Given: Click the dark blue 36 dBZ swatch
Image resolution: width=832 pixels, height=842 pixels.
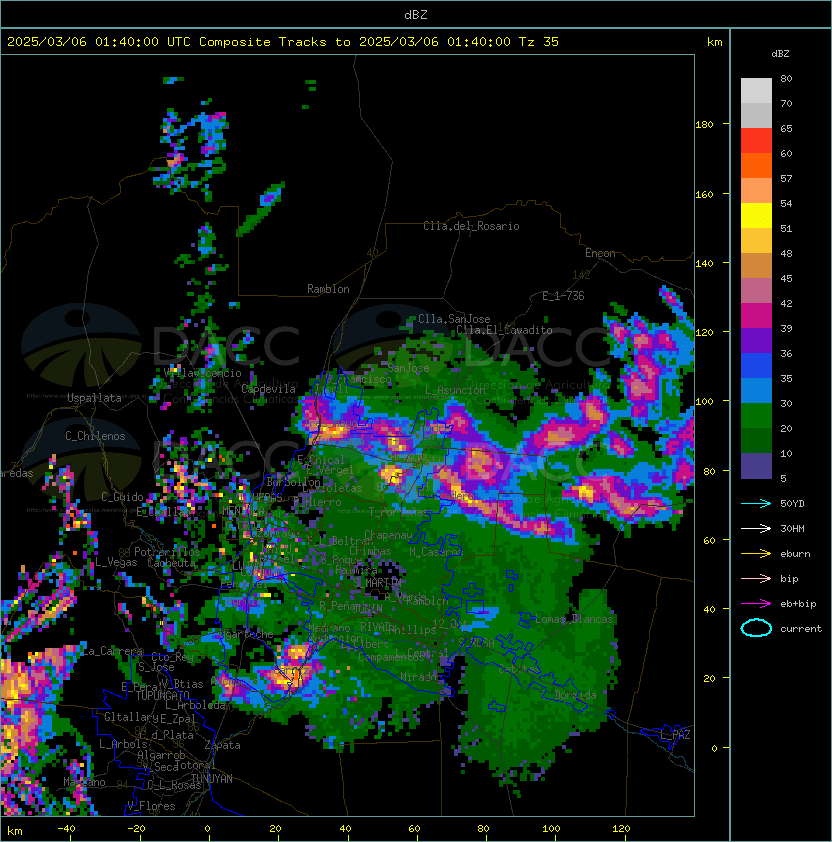Looking at the screenshot, I should (756, 366).
